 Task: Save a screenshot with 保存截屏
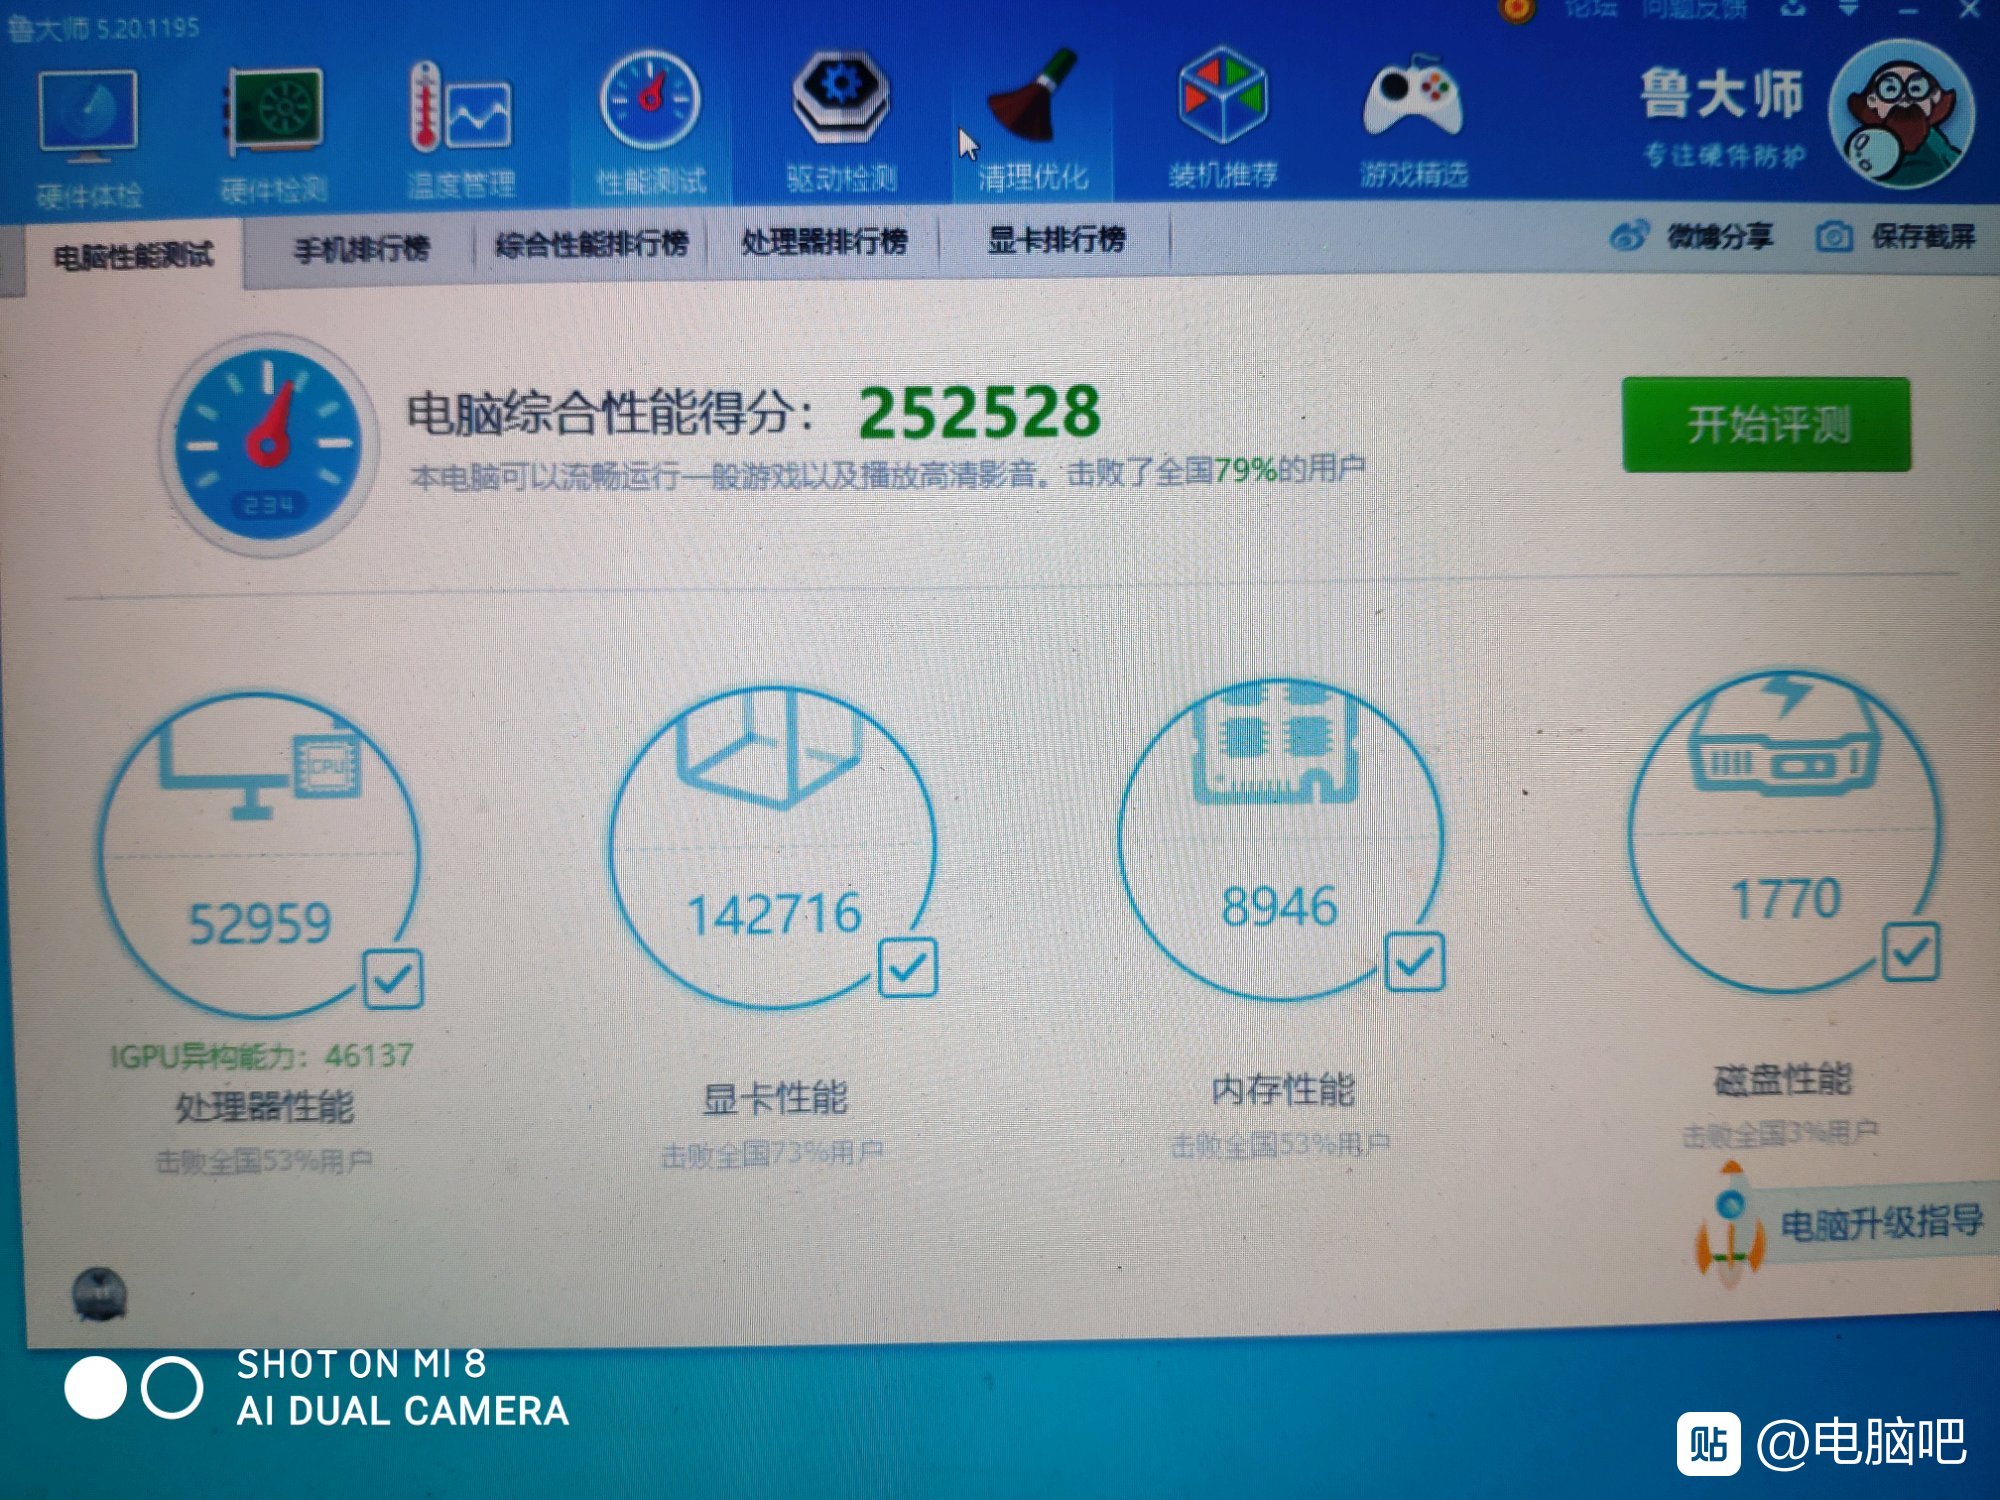1896,237
